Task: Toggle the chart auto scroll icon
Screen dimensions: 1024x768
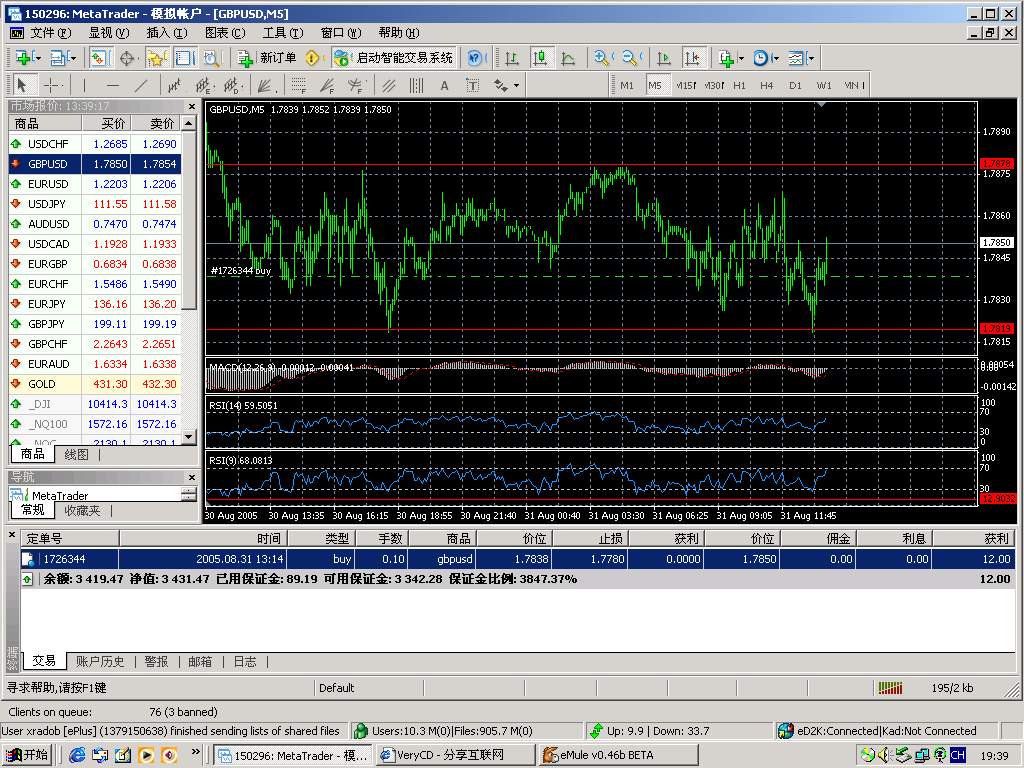Action: coord(664,58)
